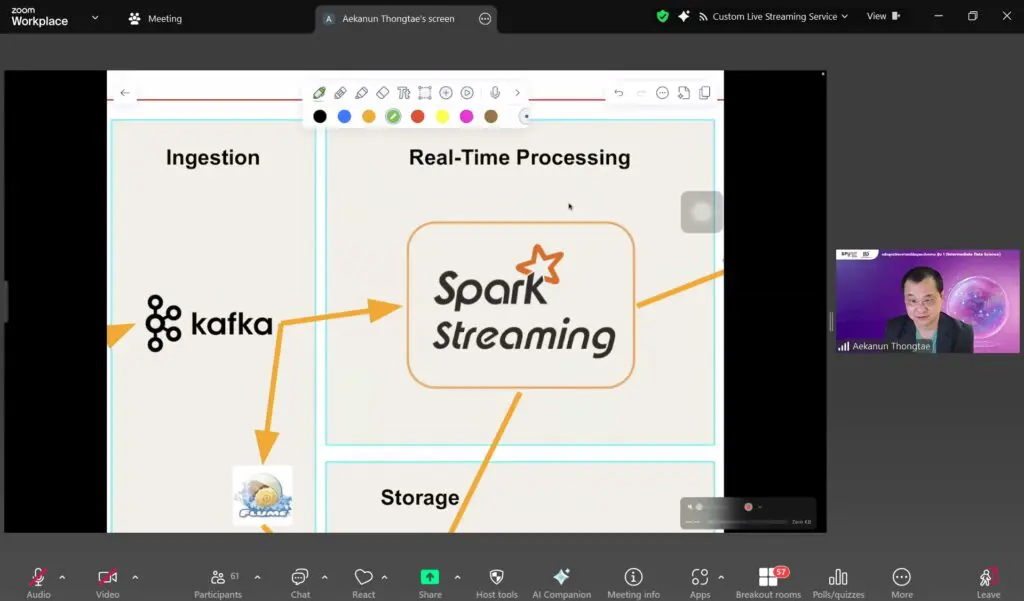This screenshot has width=1024, height=601.
Task: Choose the yellow pen color
Action: 442,116
